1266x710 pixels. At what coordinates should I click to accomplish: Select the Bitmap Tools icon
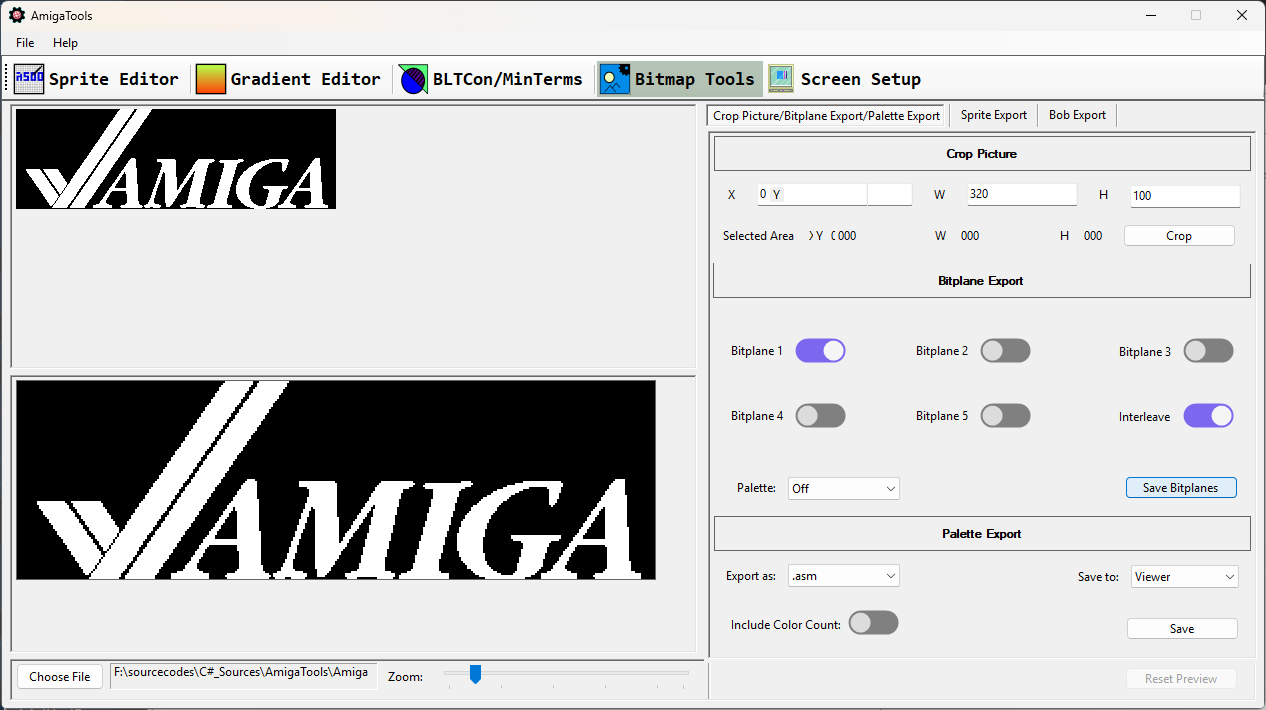click(614, 79)
